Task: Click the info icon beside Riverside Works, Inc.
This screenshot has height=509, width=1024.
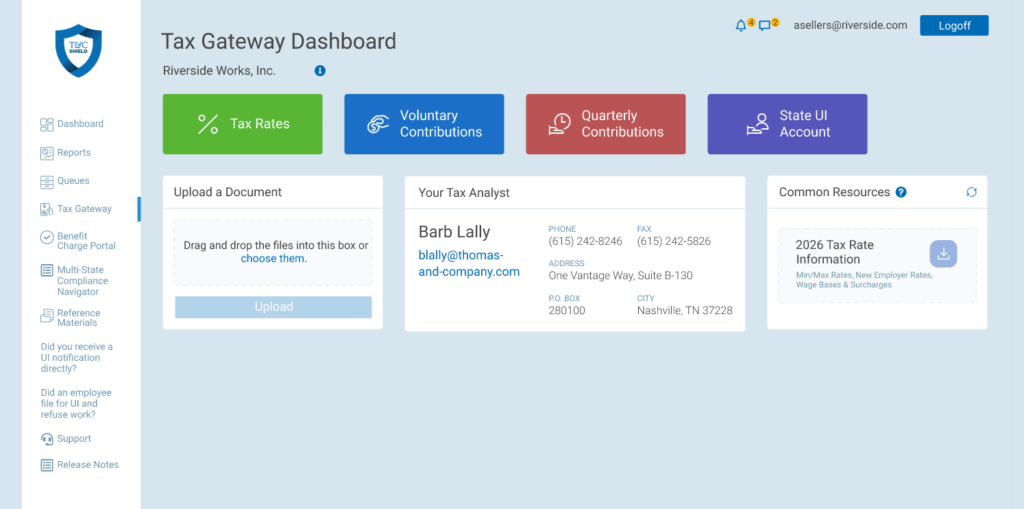Action: 320,71
